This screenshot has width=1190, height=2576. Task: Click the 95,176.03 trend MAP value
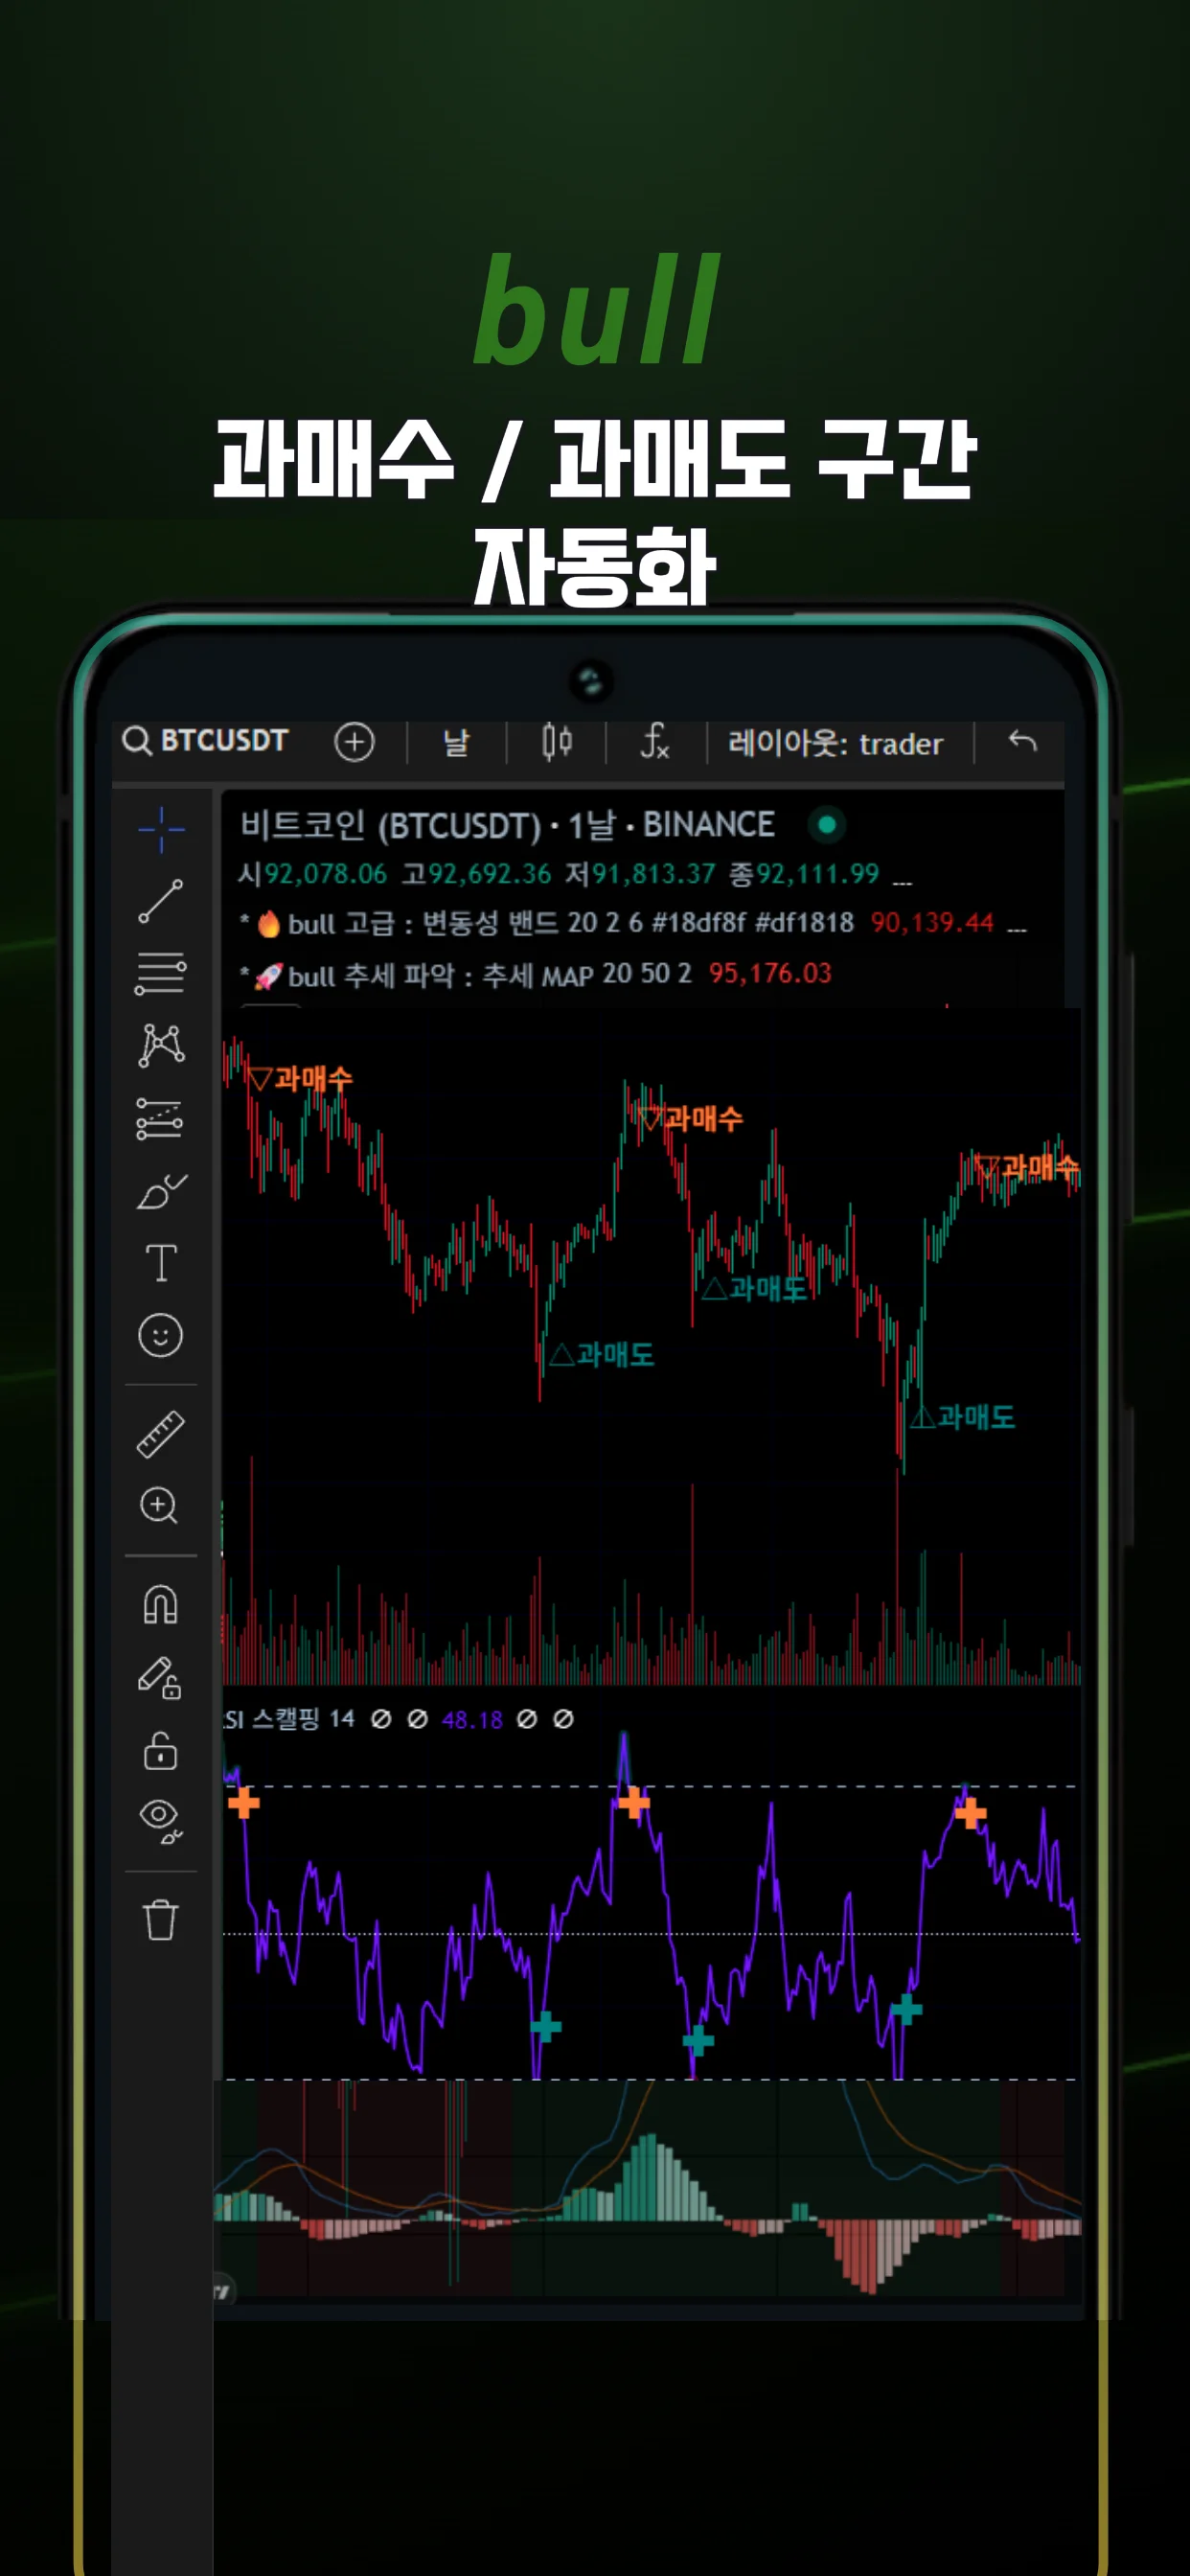(x=770, y=974)
